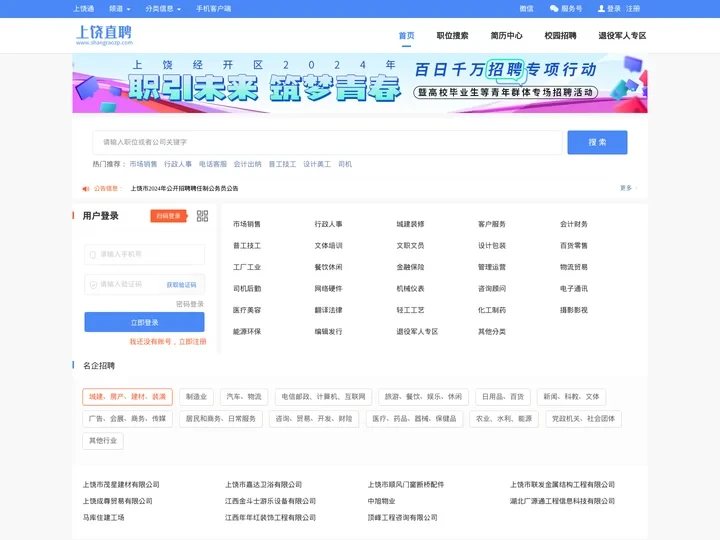720x540 pixels.
Task: Go to the 首页 navigation tab
Action: click(x=406, y=35)
